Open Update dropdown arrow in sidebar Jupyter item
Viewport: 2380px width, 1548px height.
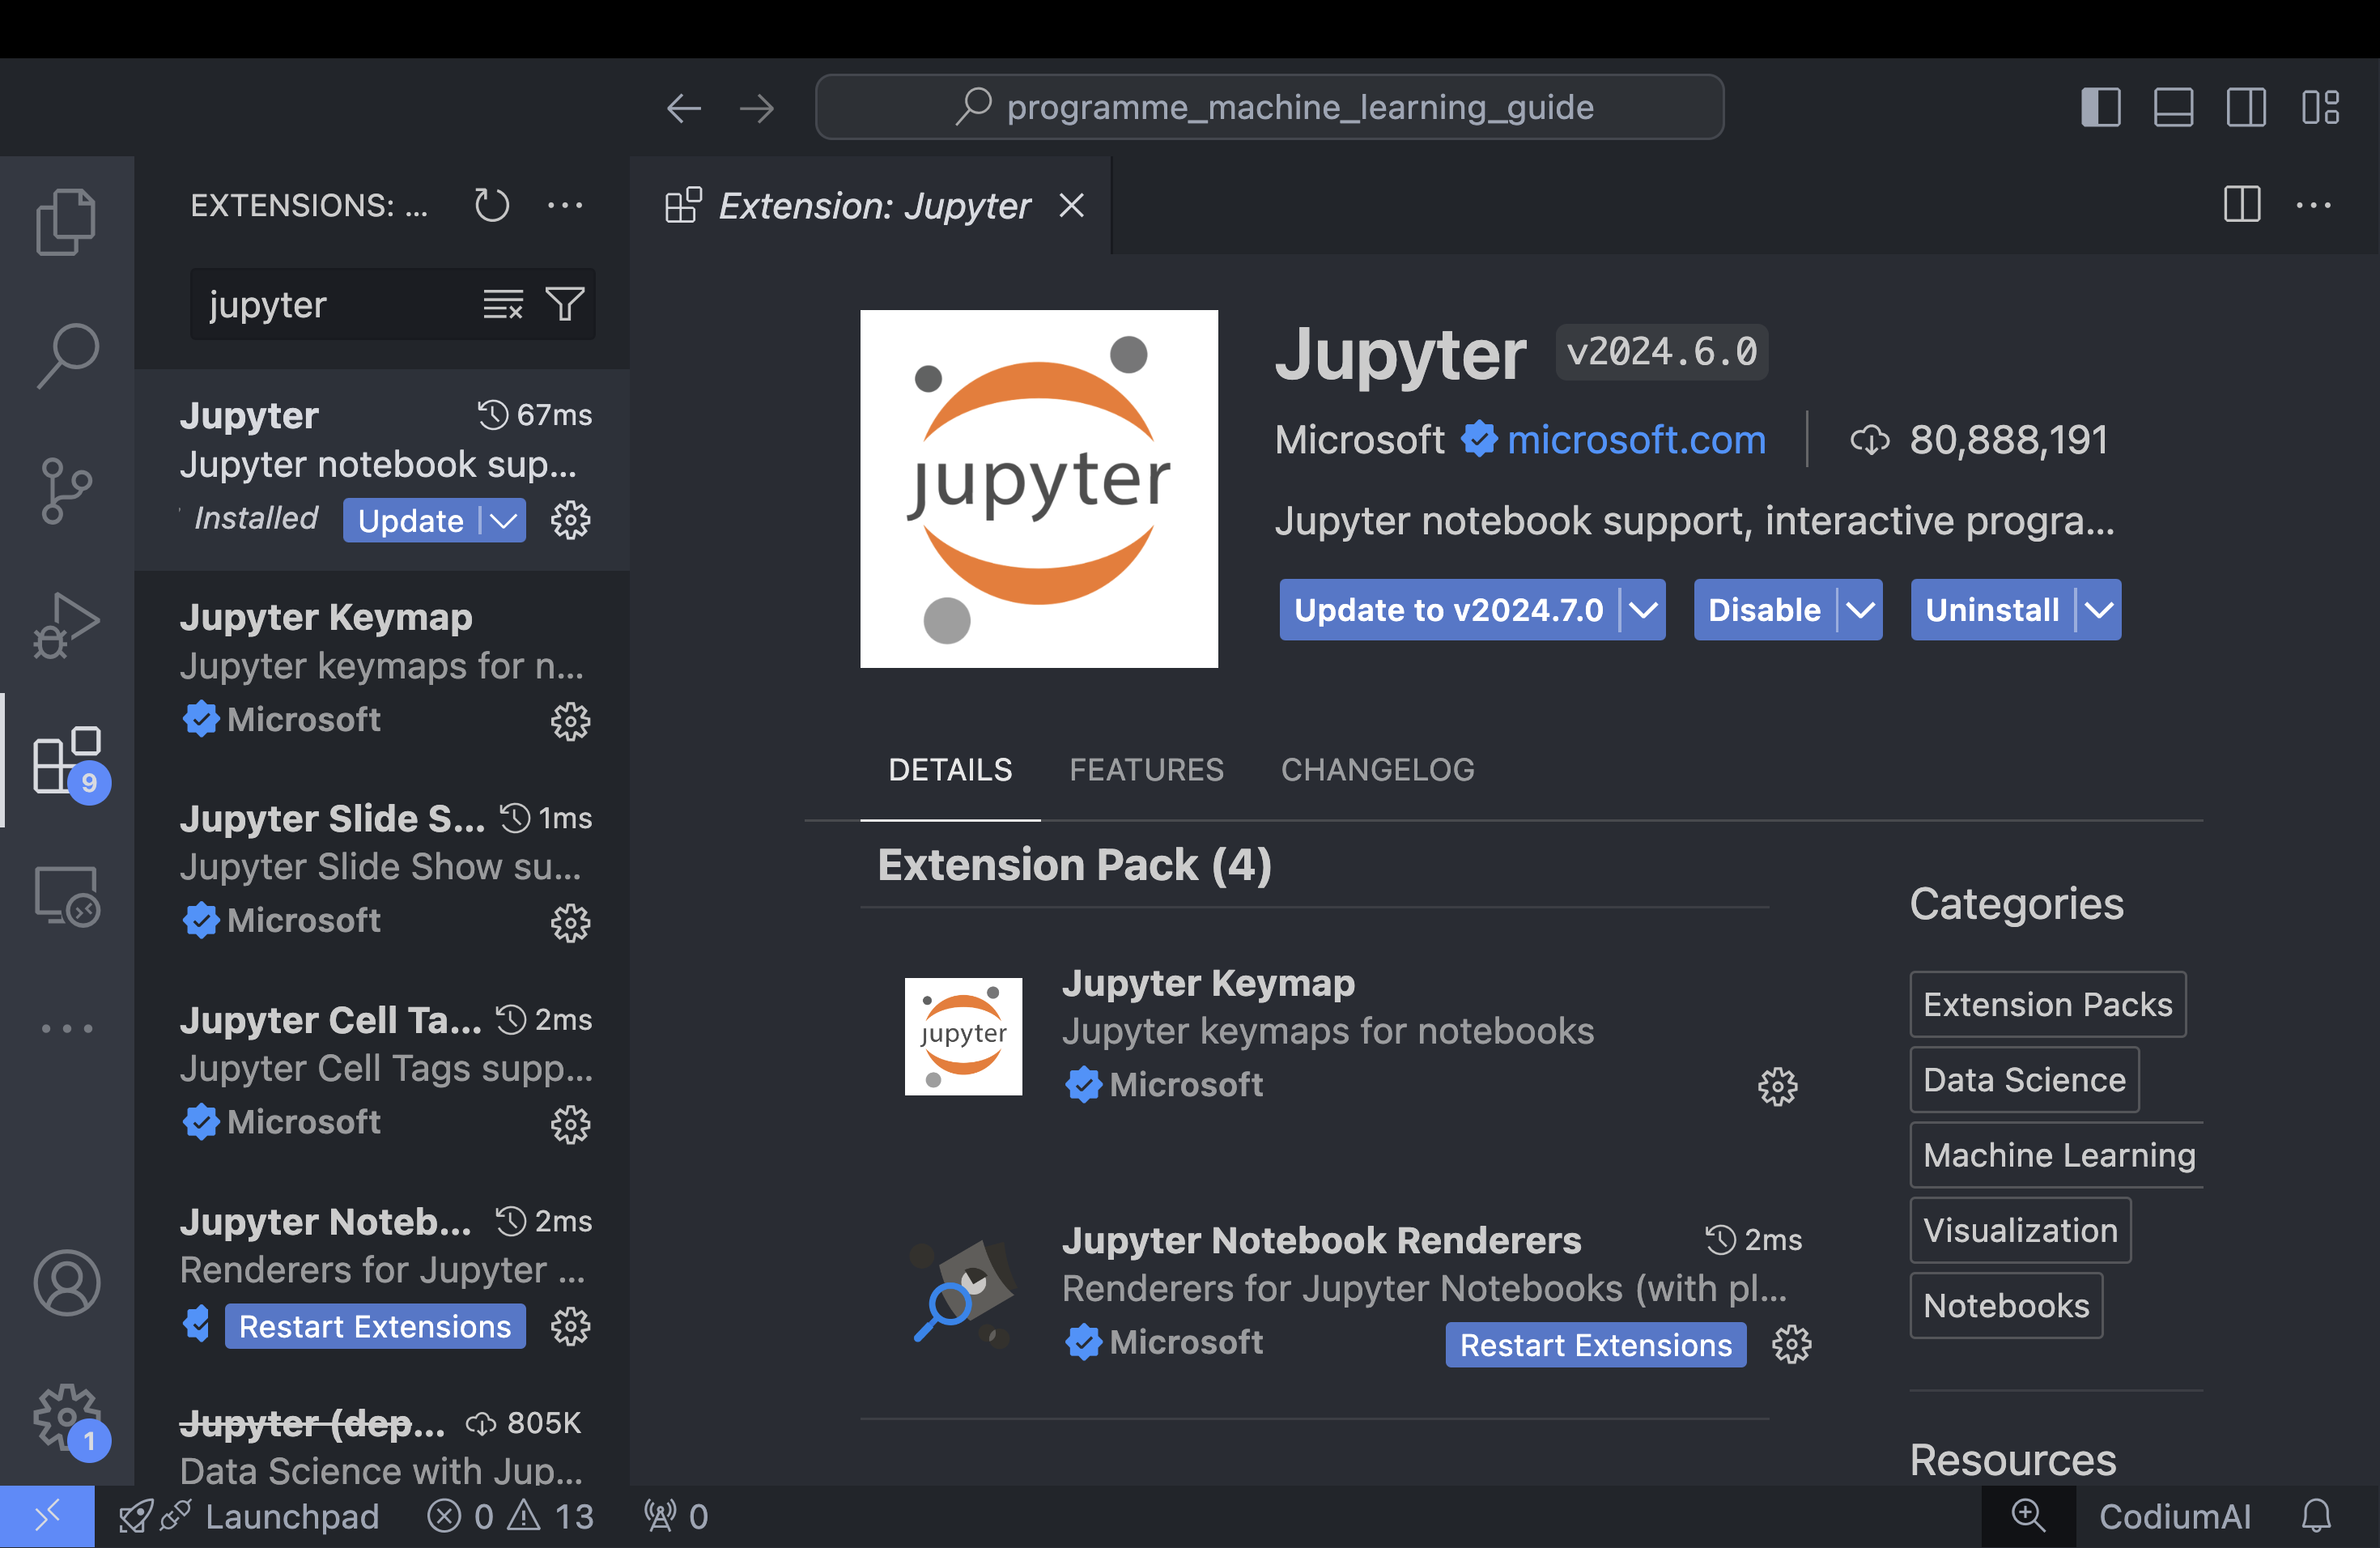coord(503,520)
